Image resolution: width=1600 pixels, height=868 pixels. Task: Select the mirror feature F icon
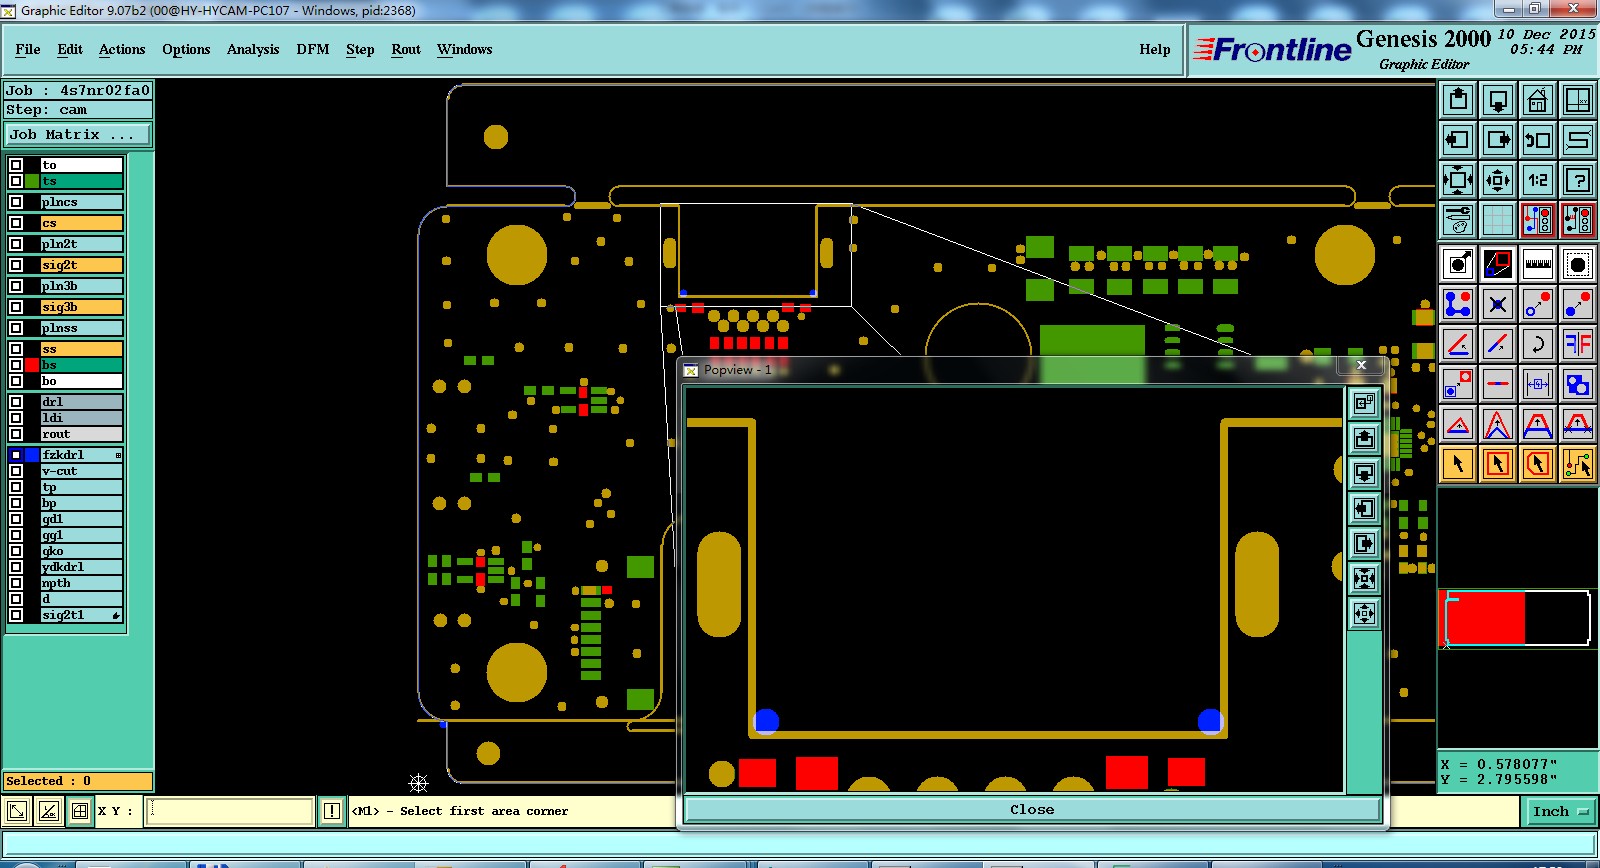(1578, 344)
